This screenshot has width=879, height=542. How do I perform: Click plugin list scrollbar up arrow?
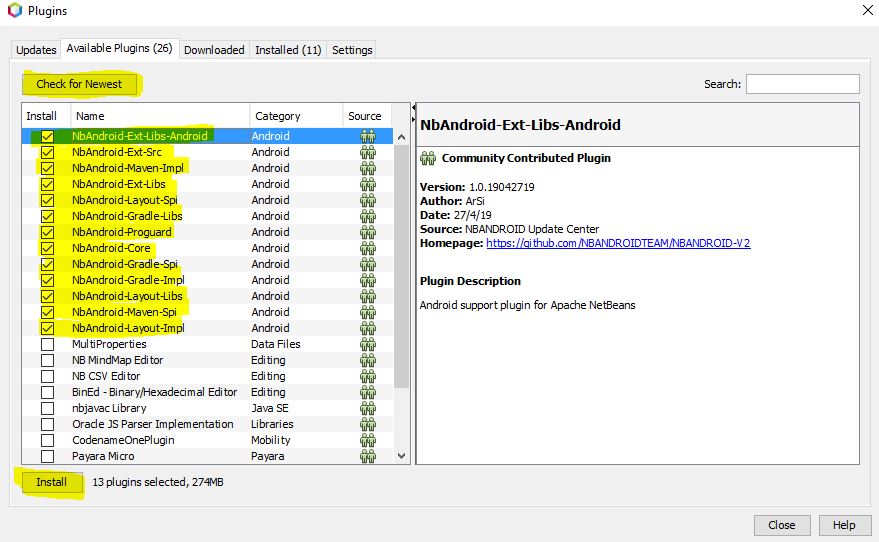point(401,137)
